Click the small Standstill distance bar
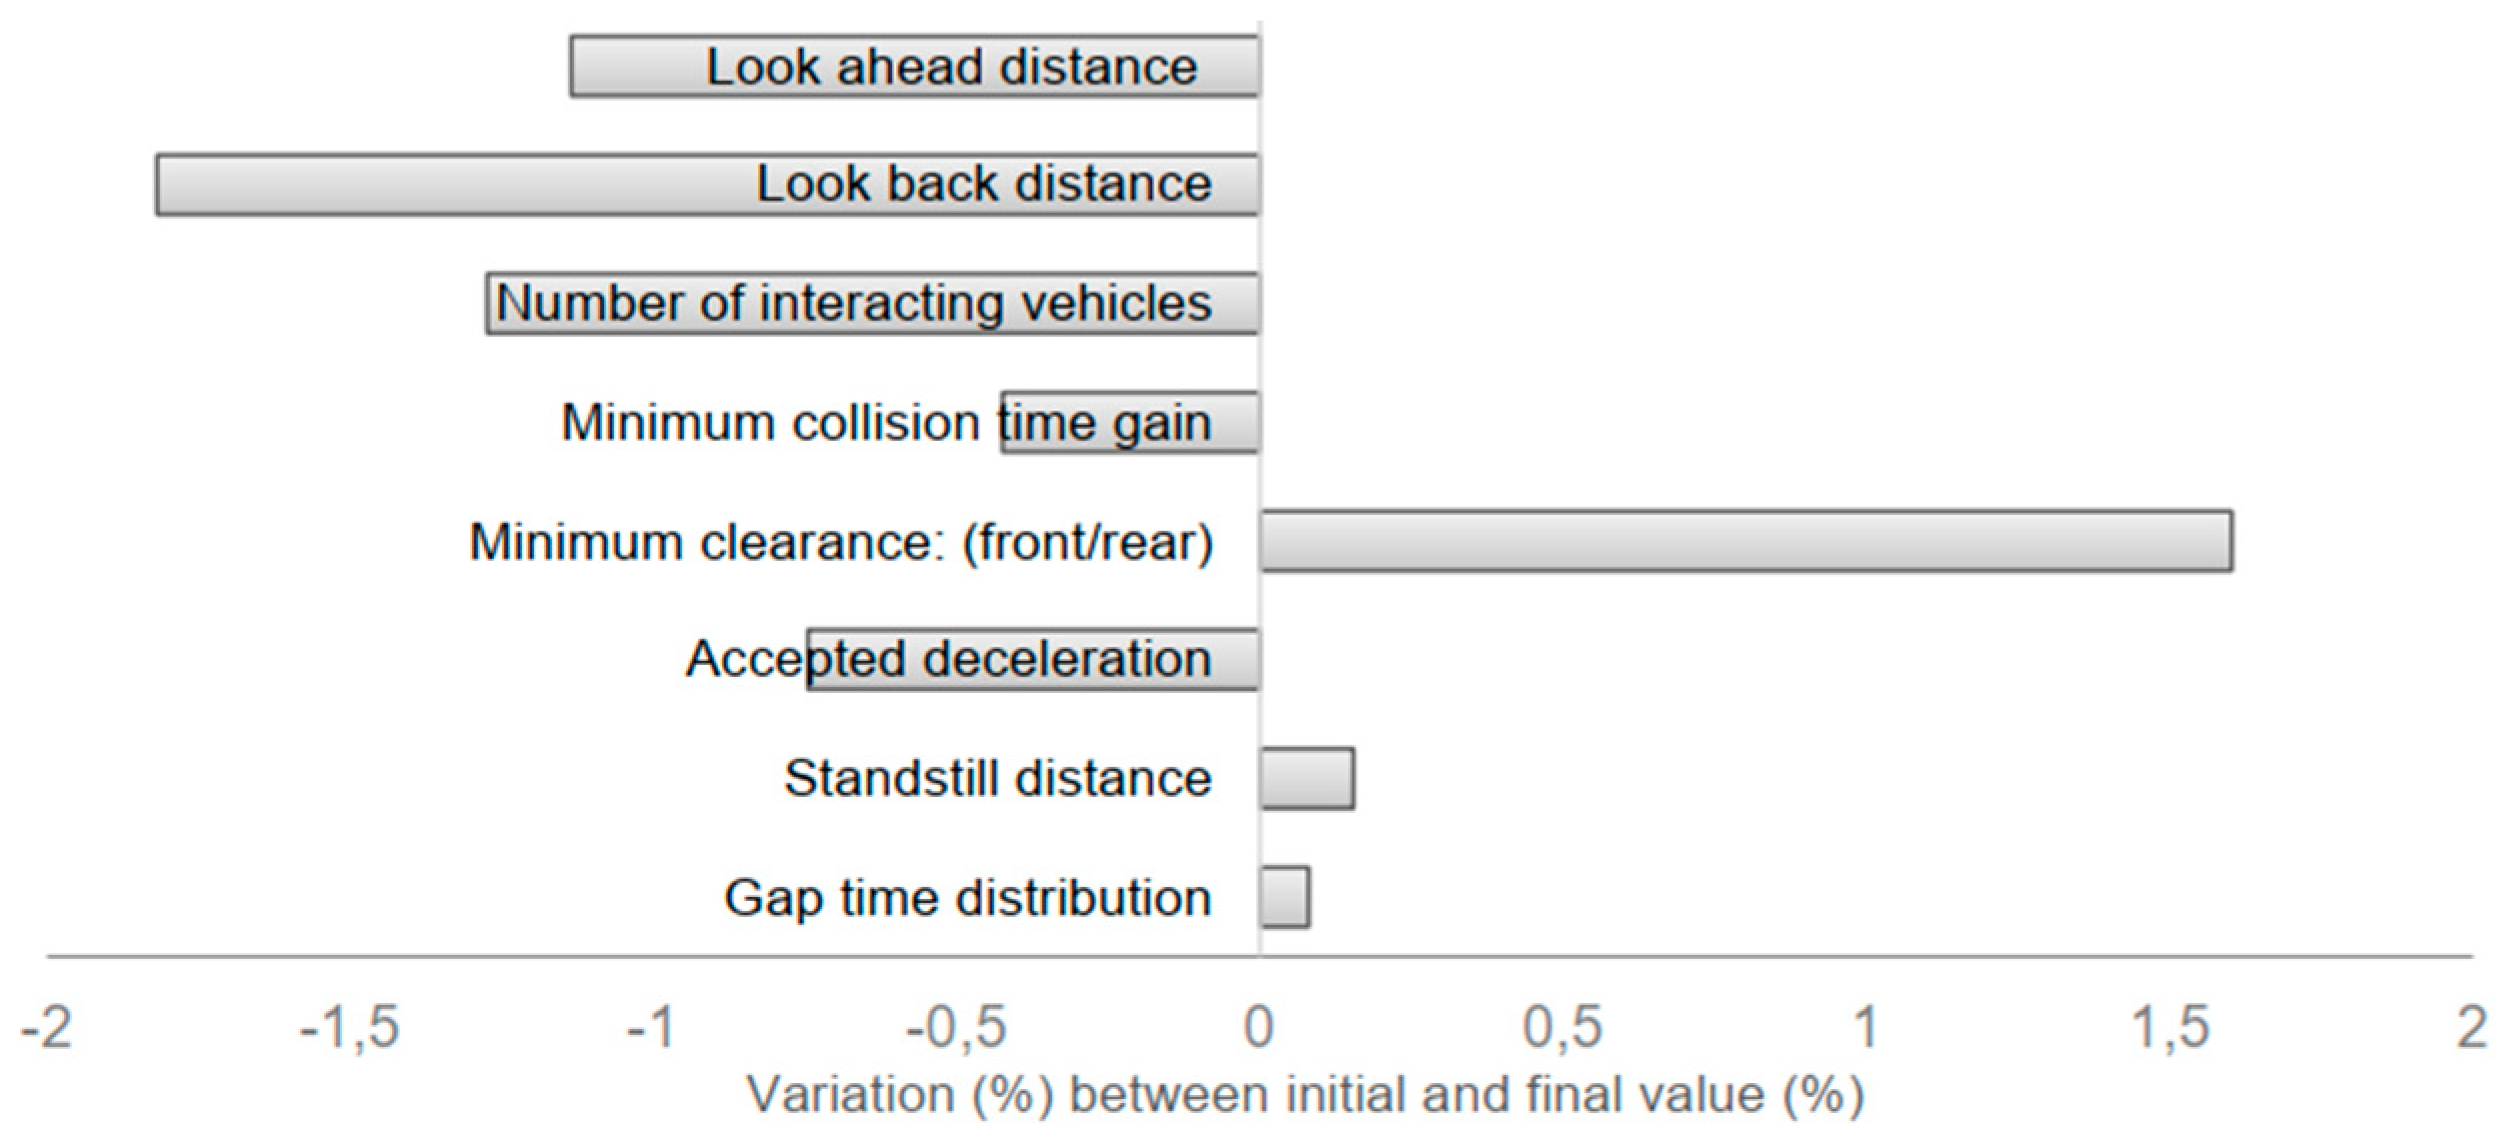This screenshot has width=2498, height=1139. tap(1307, 778)
